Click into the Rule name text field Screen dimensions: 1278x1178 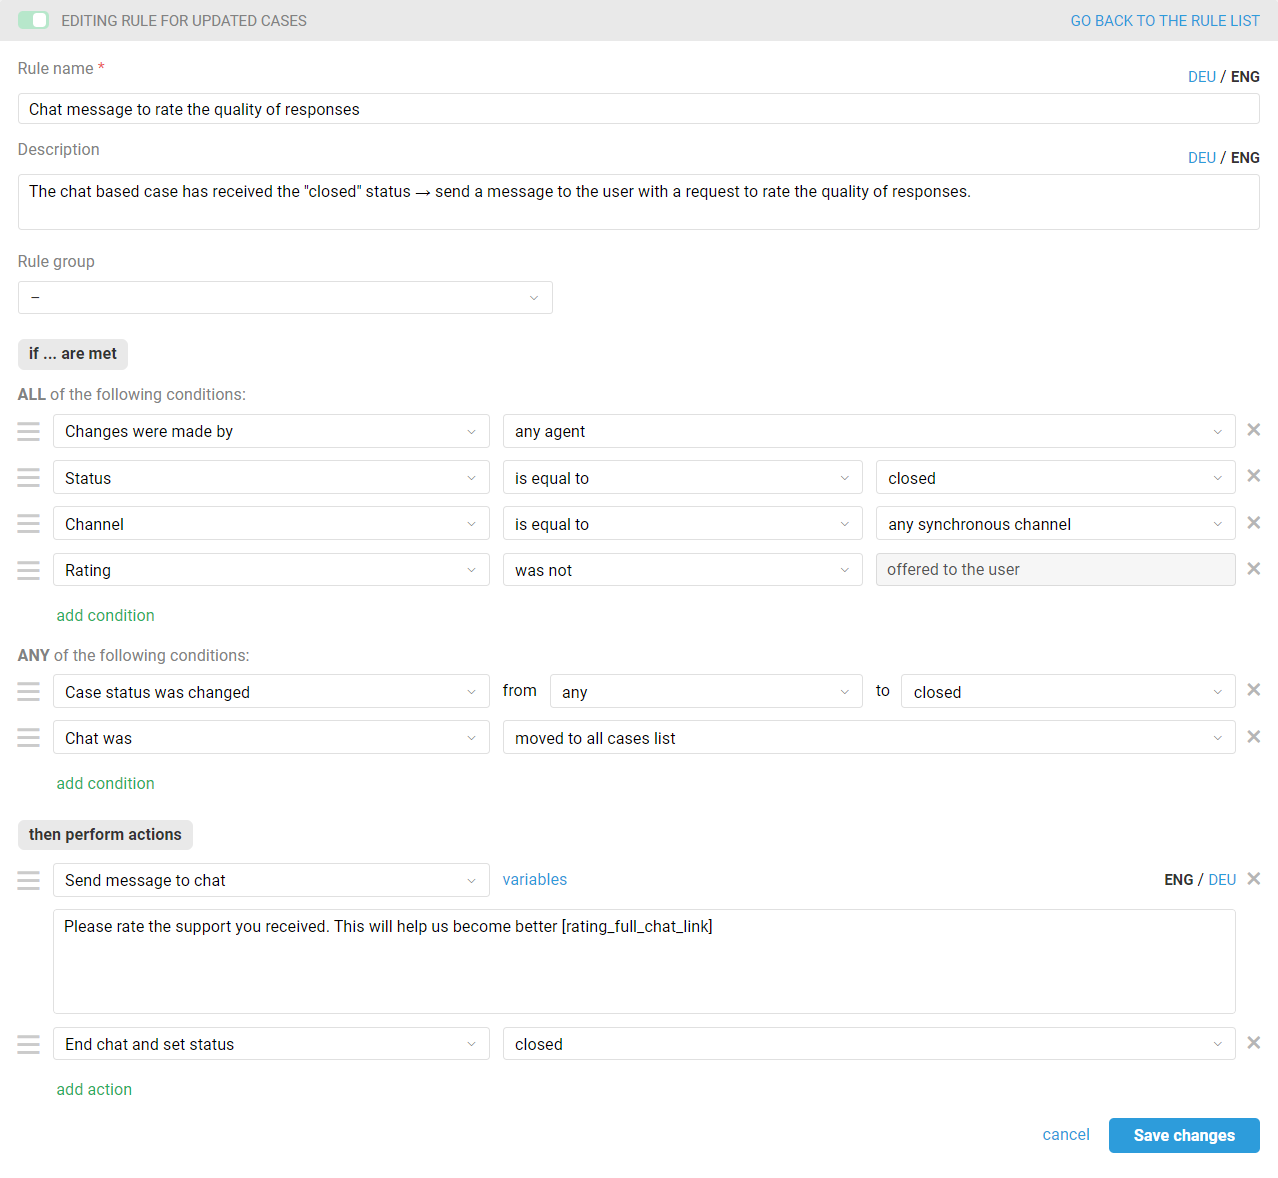pos(638,109)
